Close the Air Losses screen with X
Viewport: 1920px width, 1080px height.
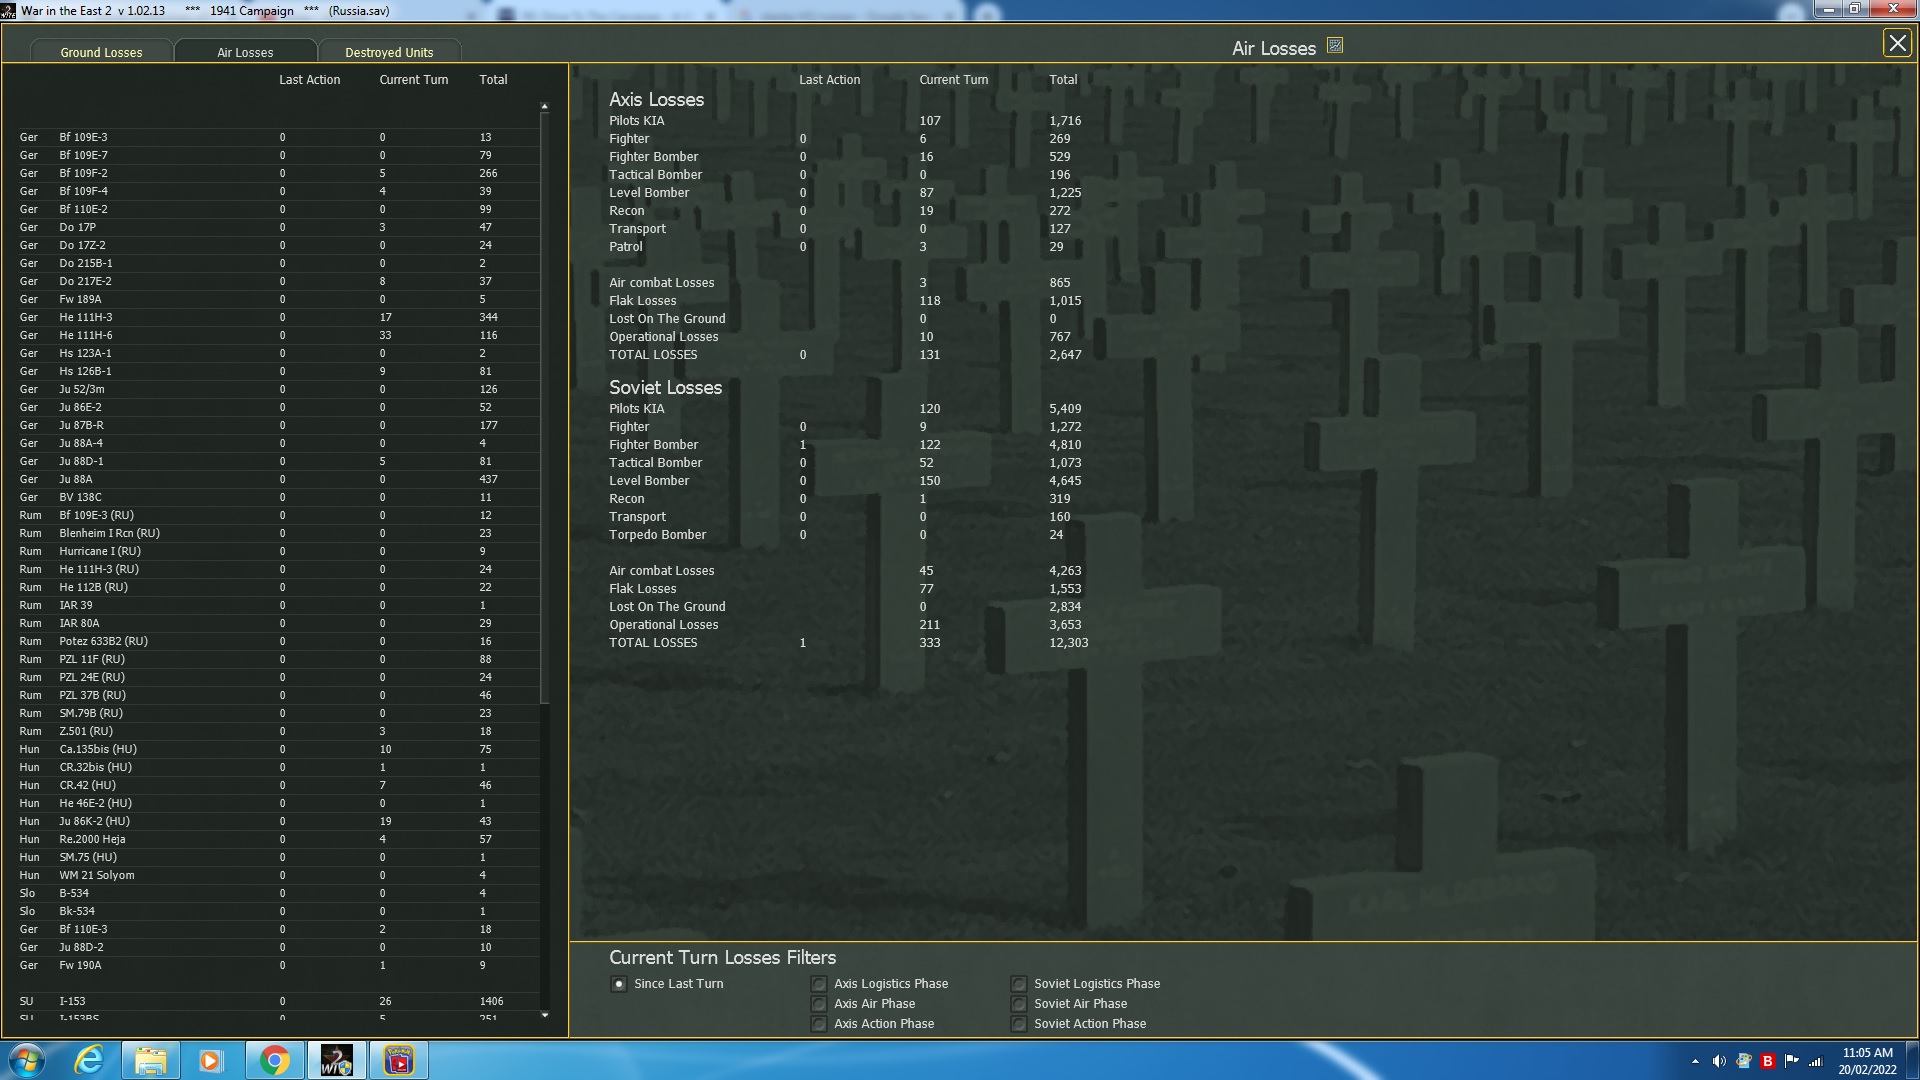coord(1897,43)
